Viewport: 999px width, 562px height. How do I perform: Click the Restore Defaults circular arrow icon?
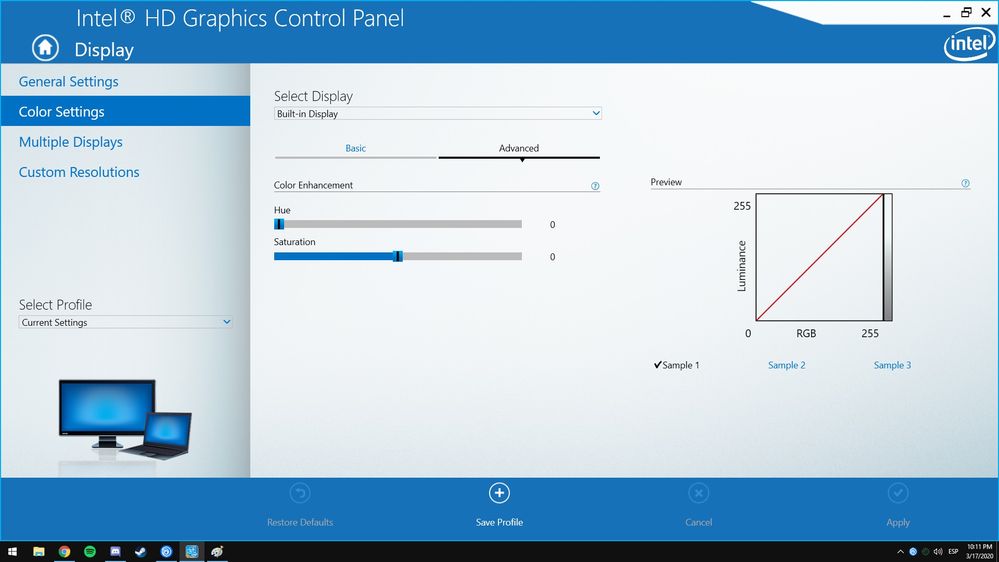tap(299, 493)
